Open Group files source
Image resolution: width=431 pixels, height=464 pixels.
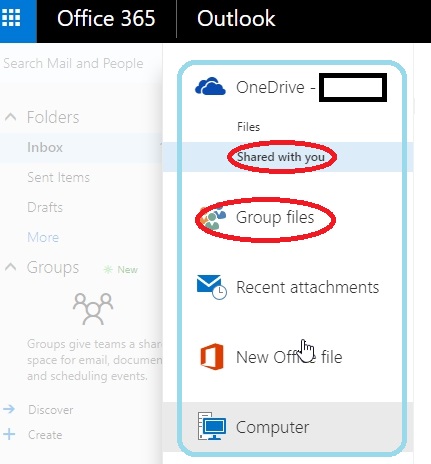[x=275, y=217]
